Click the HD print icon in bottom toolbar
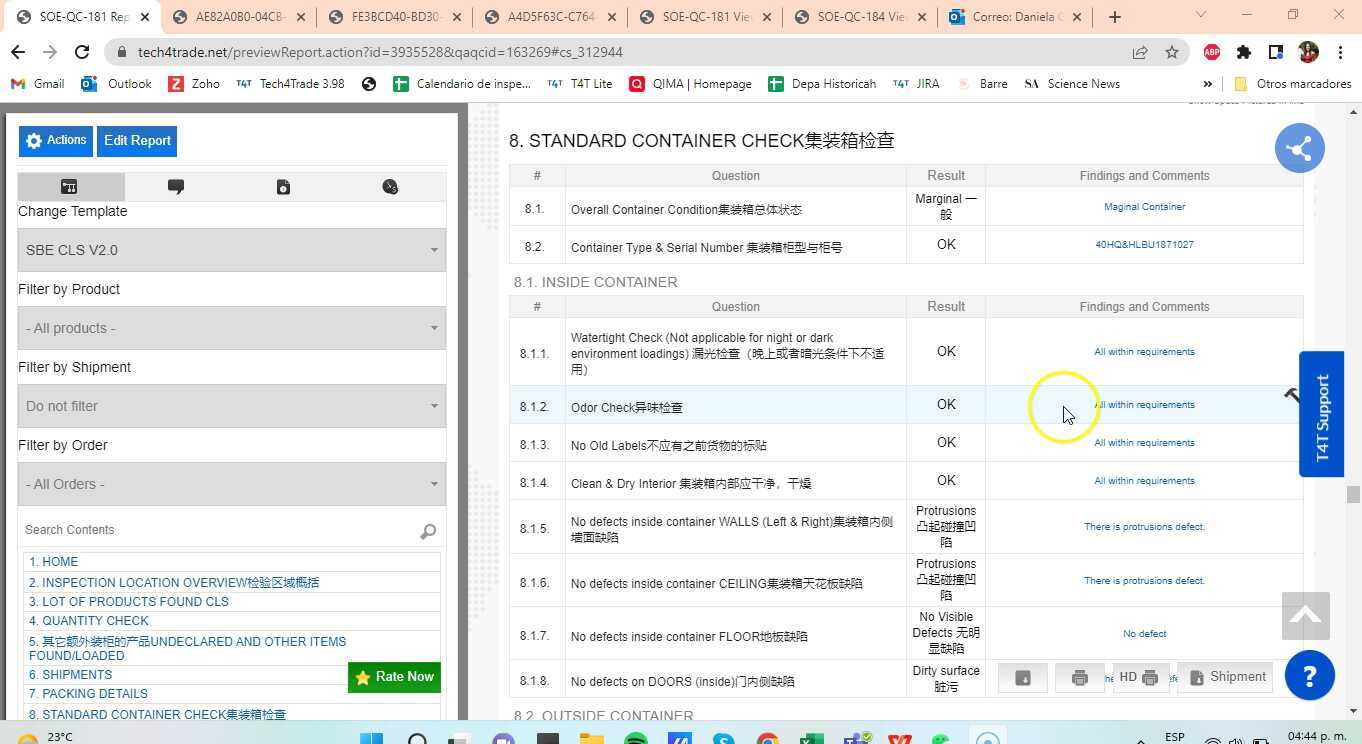 [x=1140, y=677]
